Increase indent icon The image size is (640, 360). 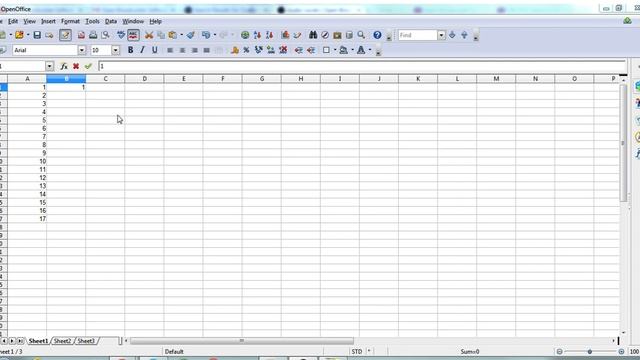coord(311,50)
